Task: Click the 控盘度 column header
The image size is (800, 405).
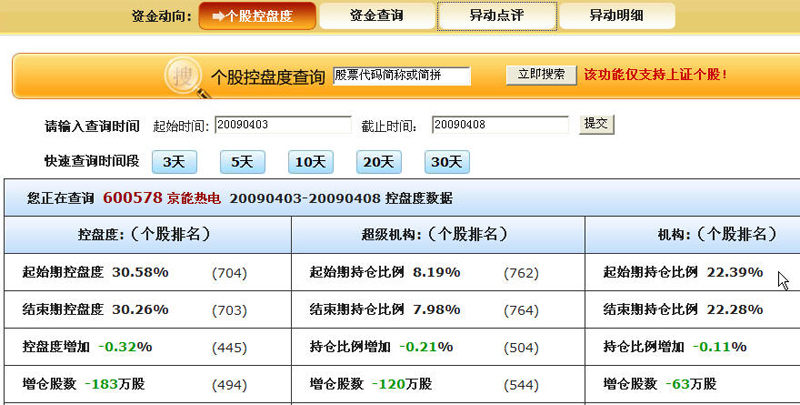Action: point(148,235)
